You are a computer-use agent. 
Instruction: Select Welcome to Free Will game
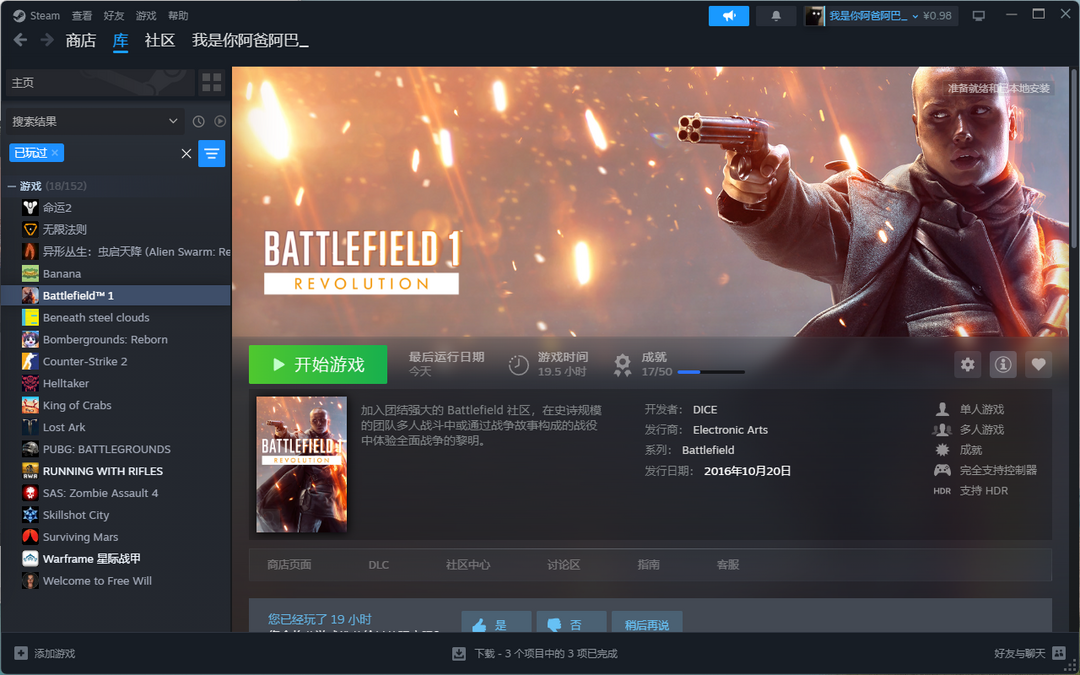tap(116, 581)
